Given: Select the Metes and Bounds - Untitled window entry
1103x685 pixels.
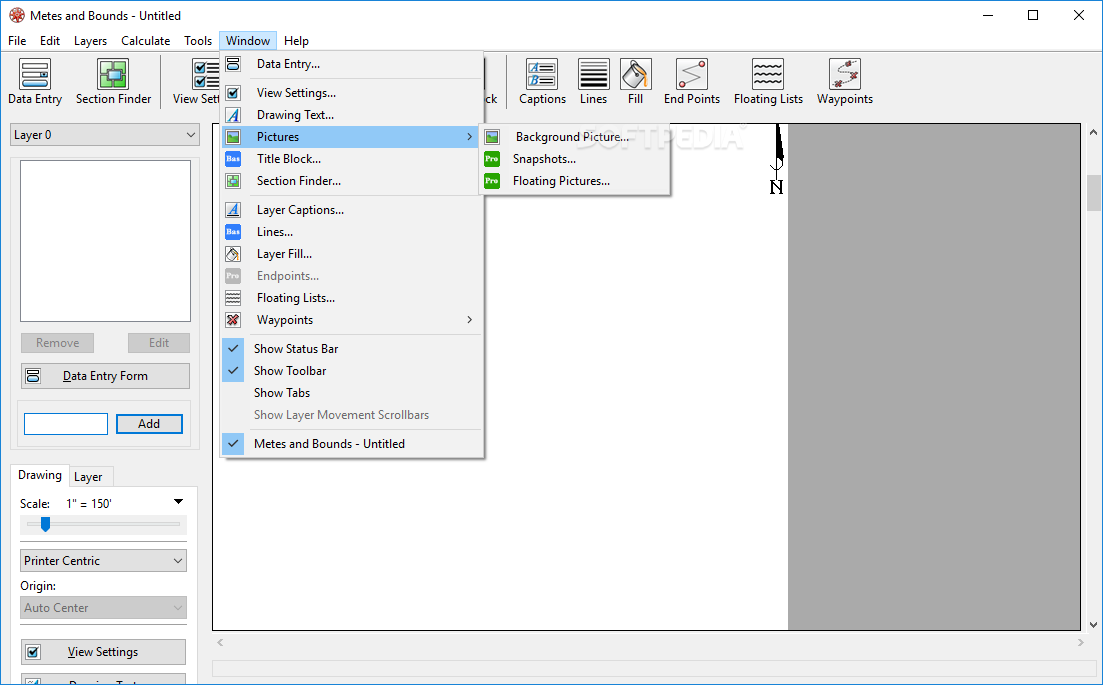Looking at the screenshot, I should [x=352, y=444].
